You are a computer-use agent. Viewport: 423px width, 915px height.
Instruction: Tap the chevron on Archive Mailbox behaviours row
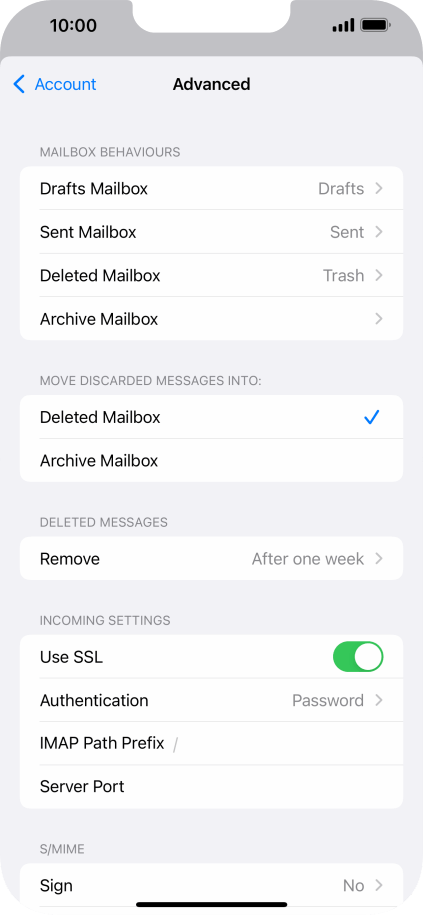379,319
